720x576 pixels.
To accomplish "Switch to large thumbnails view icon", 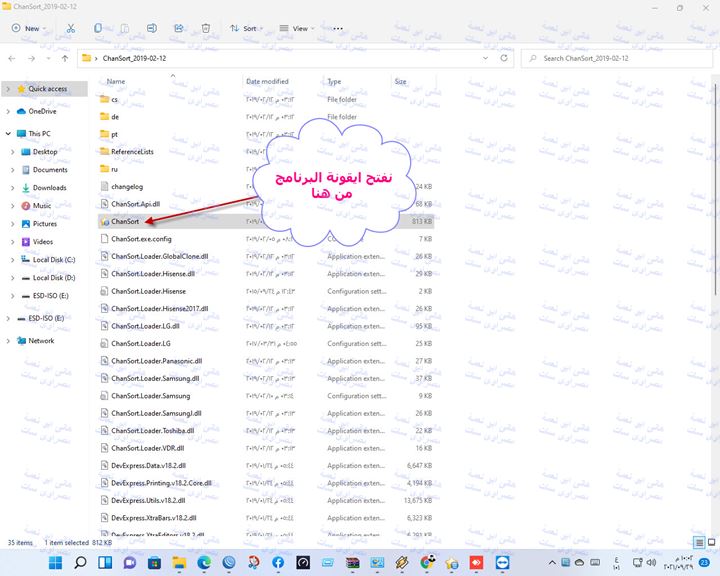I will point(711,542).
